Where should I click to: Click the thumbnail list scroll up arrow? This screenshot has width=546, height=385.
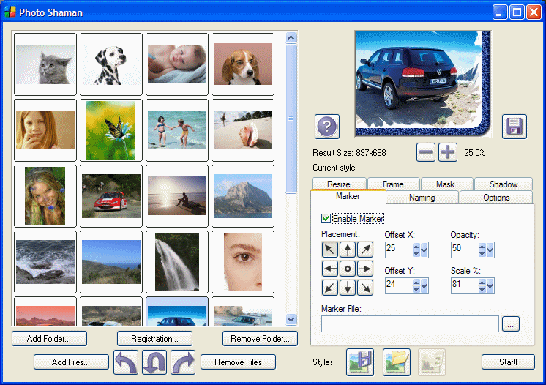click(291, 38)
